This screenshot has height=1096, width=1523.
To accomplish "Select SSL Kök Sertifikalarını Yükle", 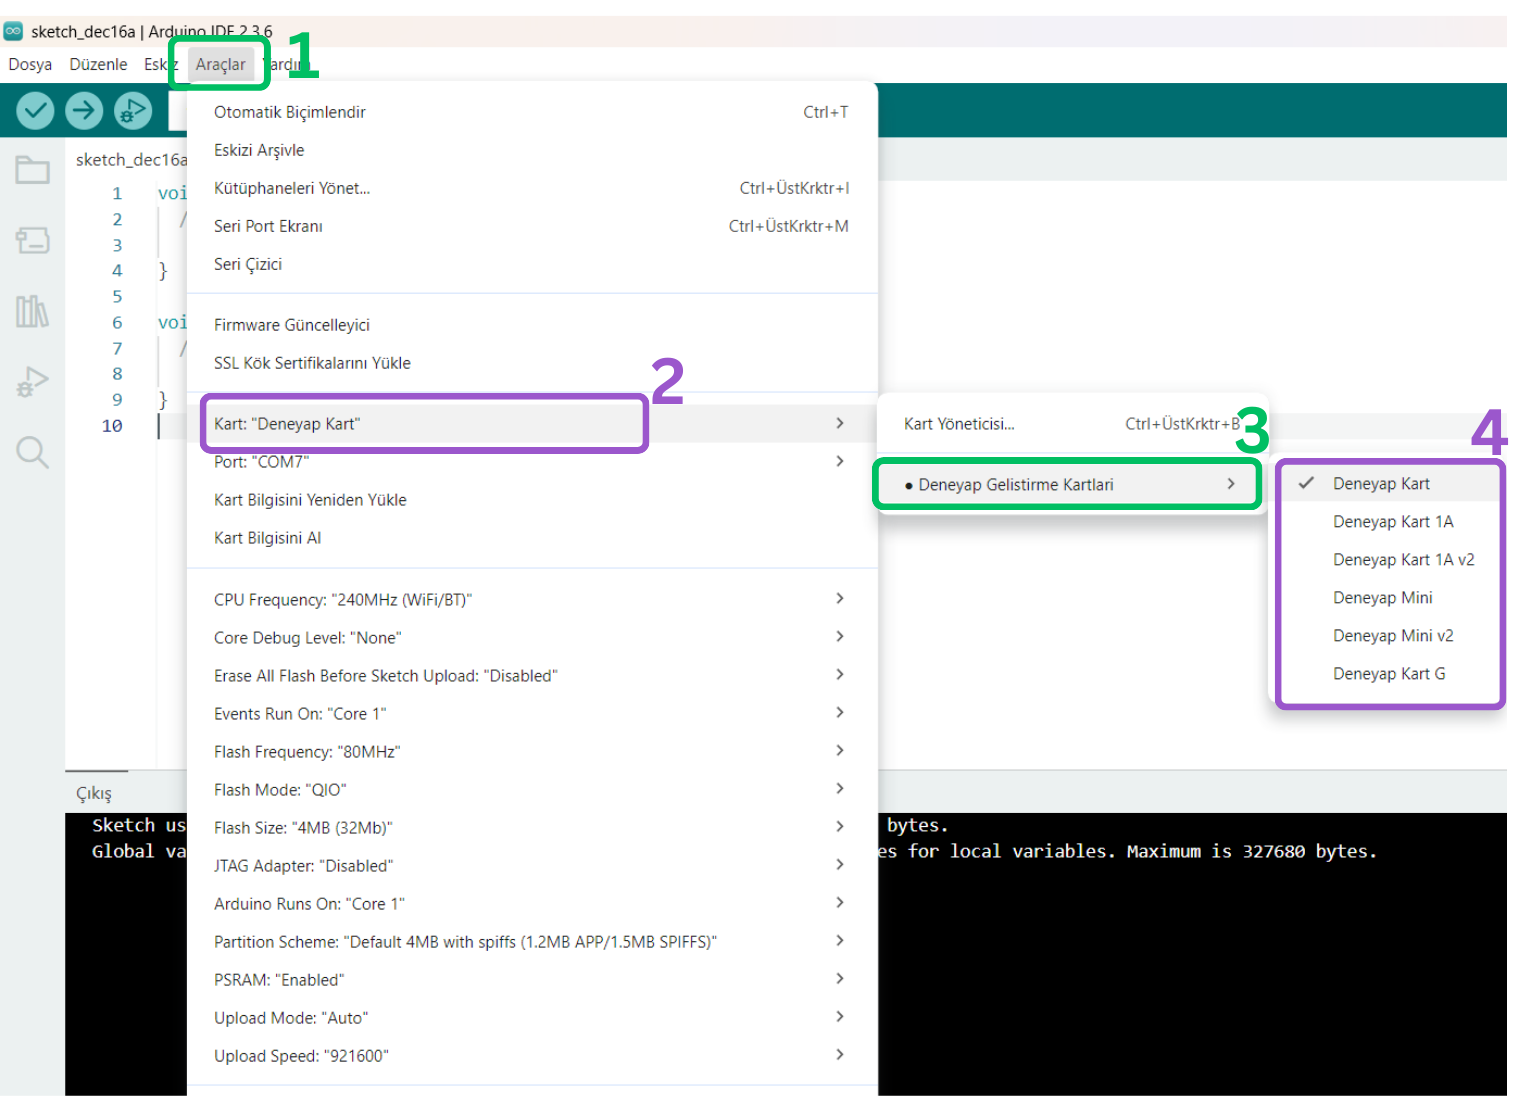I will (532, 363).
